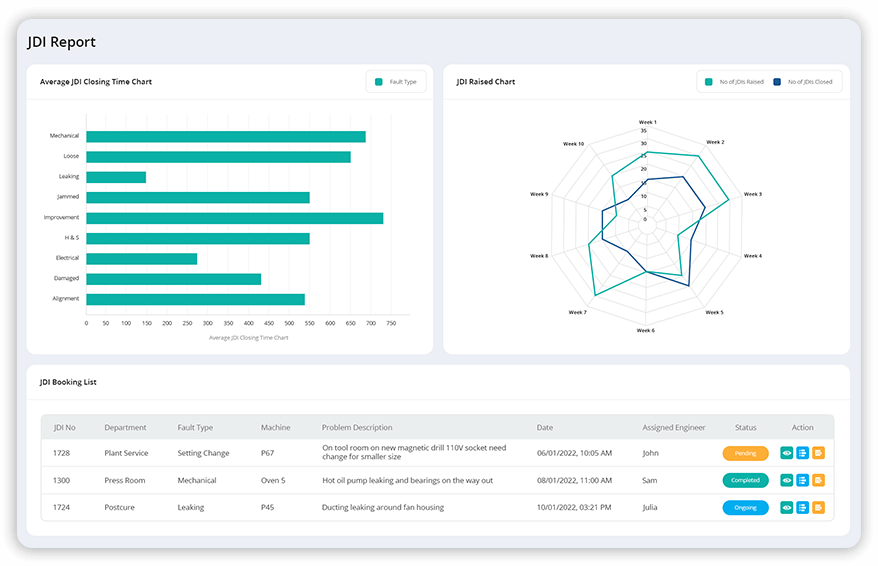The height and width of the screenshot is (566, 878).
Task: Sort table by the JDI No column header
Action: coord(64,427)
